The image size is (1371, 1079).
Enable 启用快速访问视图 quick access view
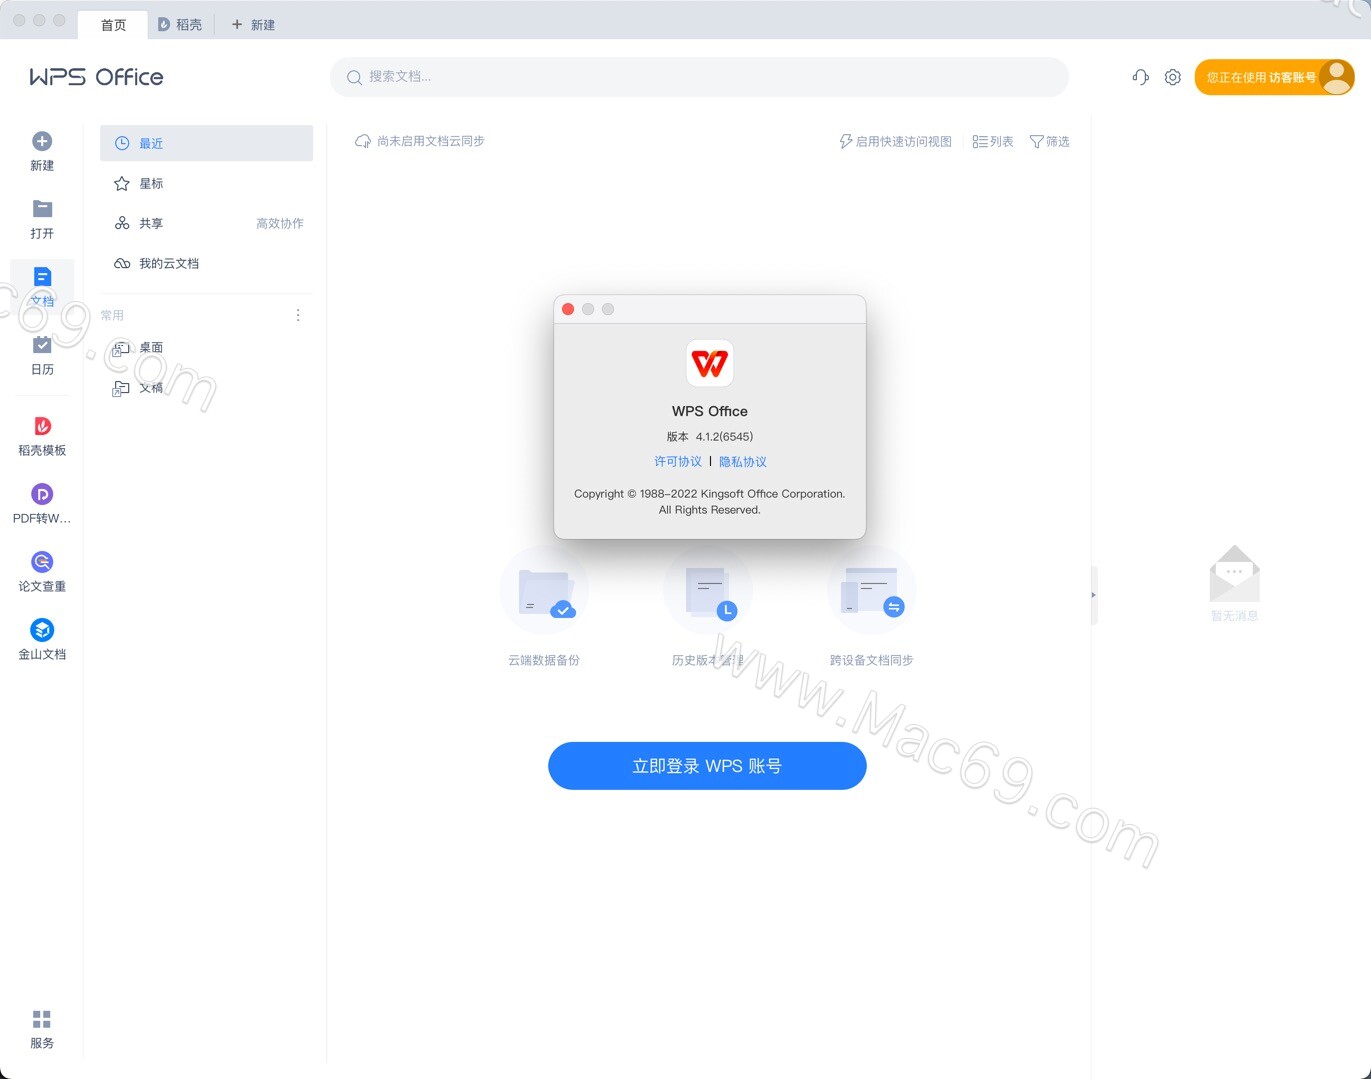[895, 142]
